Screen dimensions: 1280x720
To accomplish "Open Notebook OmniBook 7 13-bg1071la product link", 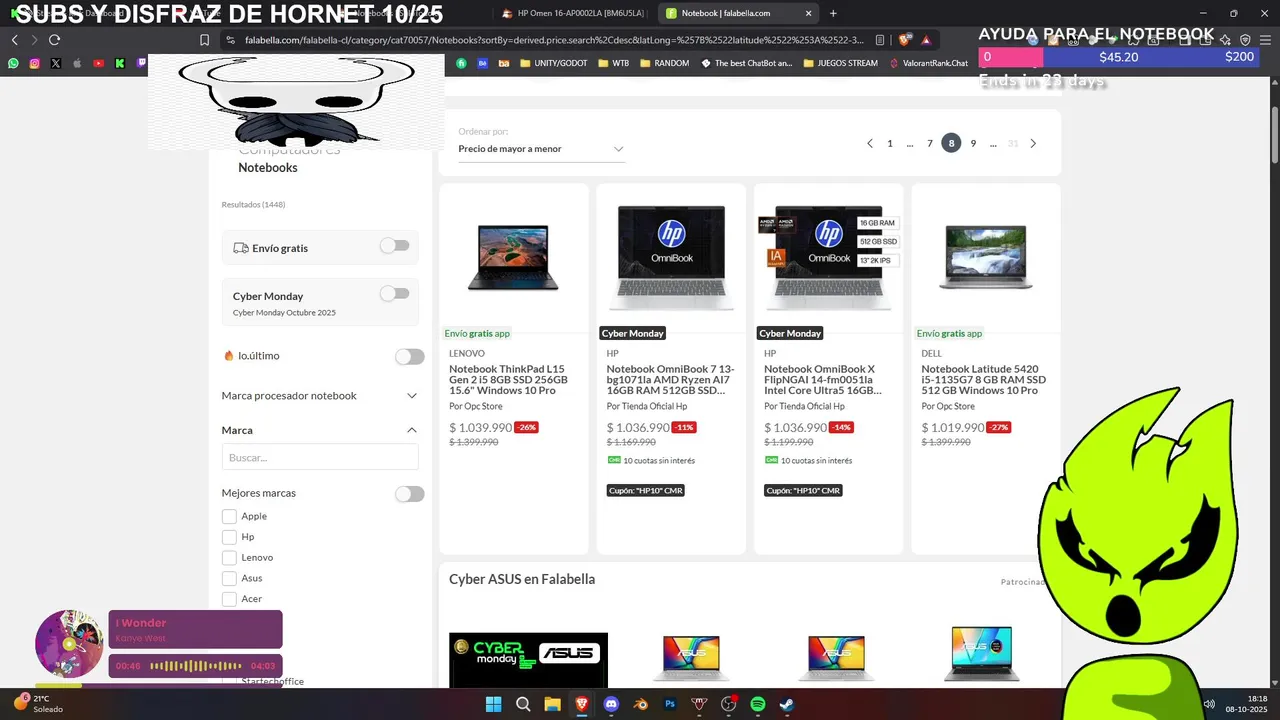I will [x=669, y=380].
